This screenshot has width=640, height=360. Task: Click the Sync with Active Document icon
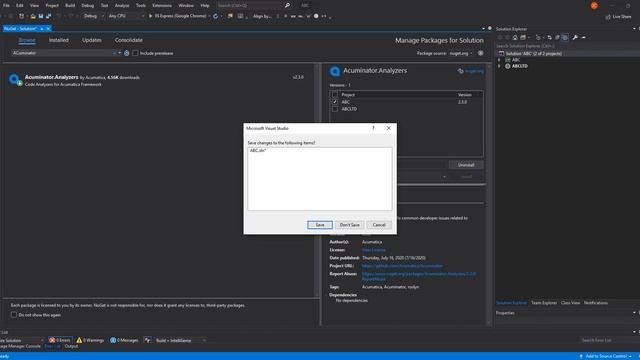[x=549, y=38]
